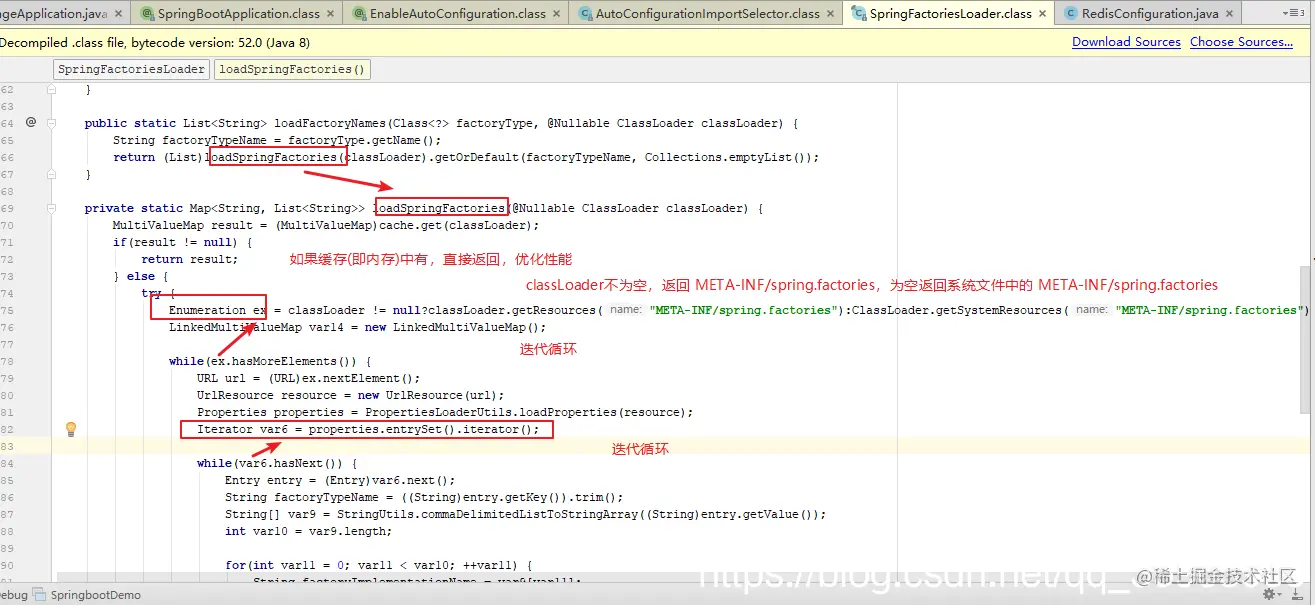This screenshot has width=1315, height=605.
Task: Switch to the SpringBootApplication.class tab
Action: click(236, 14)
